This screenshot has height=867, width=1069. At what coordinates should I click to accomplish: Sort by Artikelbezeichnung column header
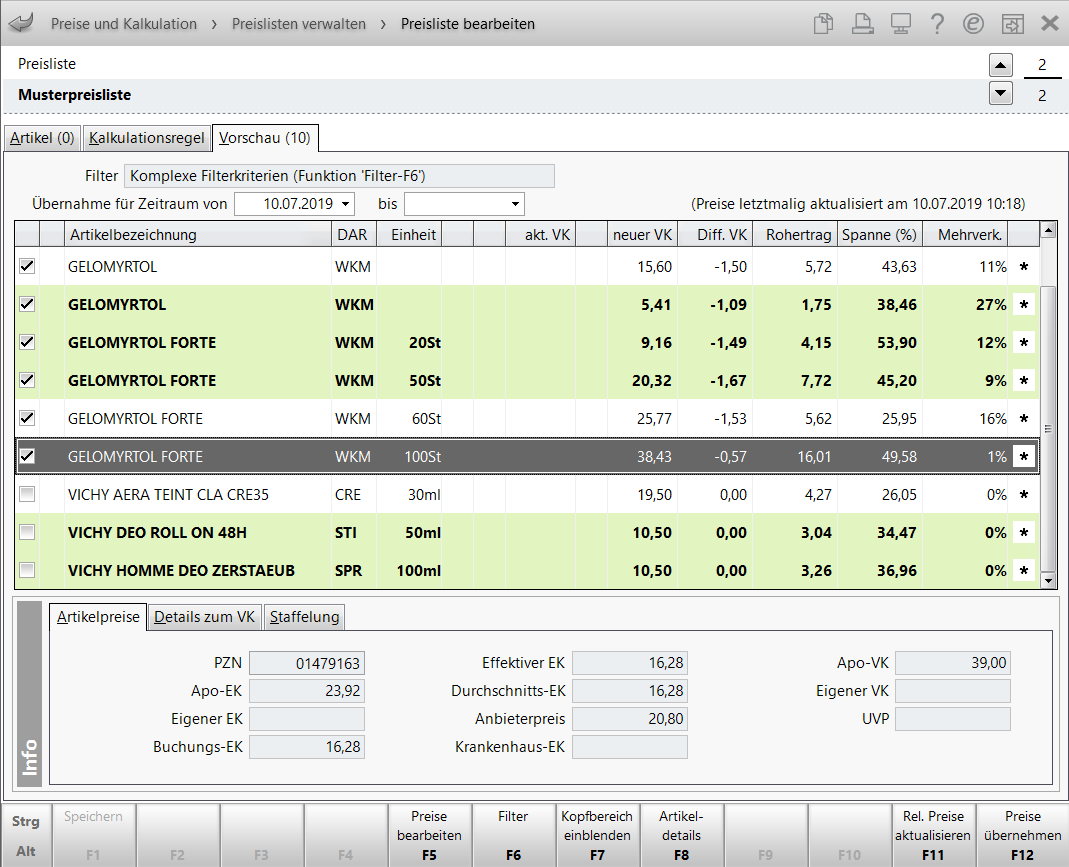point(198,235)
